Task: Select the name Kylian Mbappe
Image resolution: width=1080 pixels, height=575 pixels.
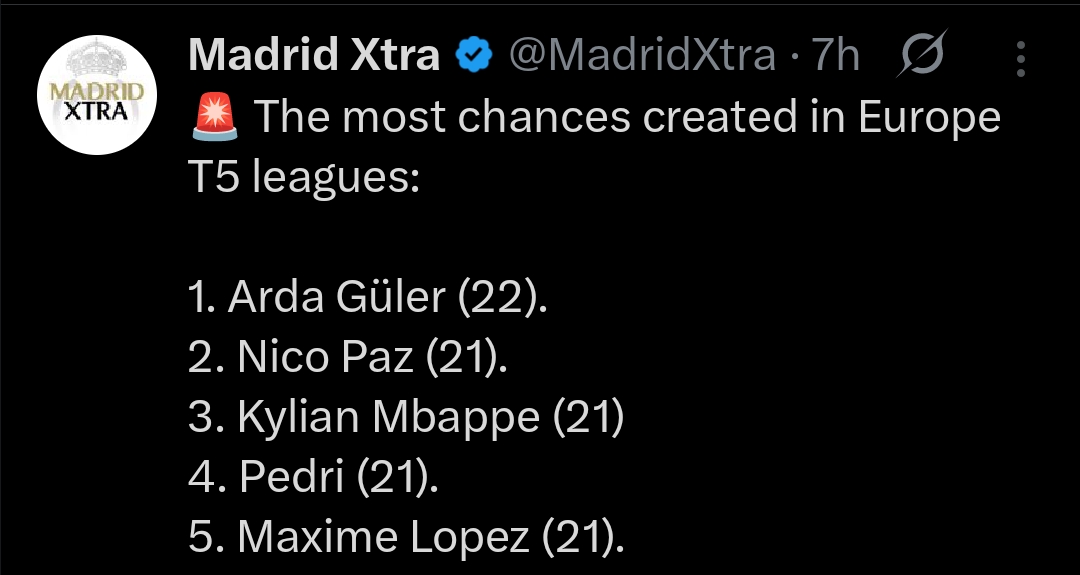Action: pos(388,418)
